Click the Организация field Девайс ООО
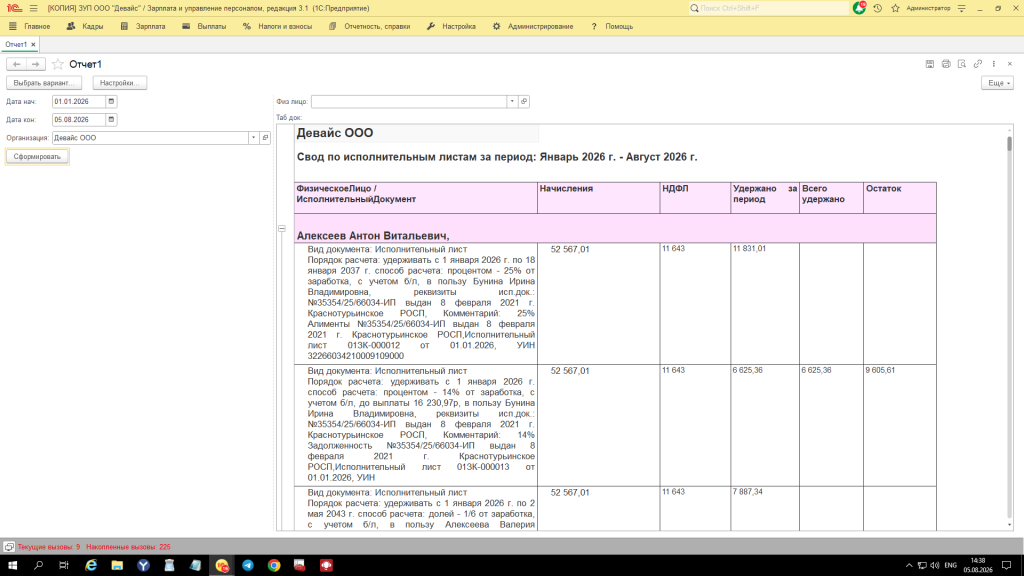1024x576 pixels. point(150,138)
